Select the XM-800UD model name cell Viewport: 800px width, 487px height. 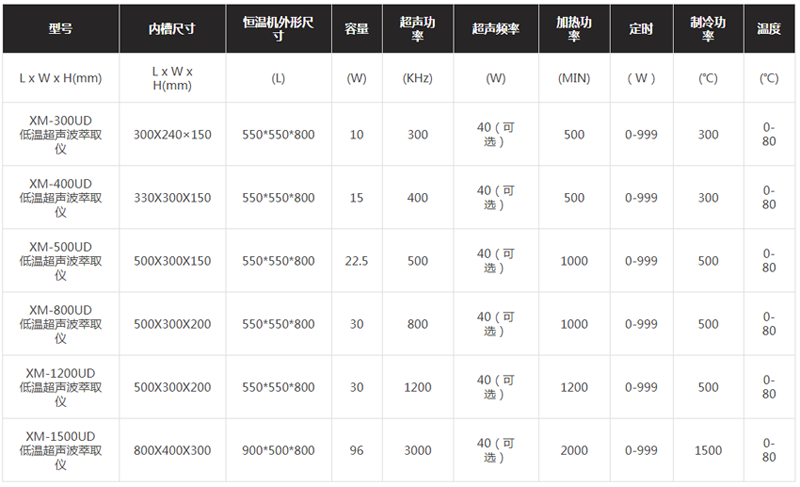pyautogui.click(x=60, y=324)
